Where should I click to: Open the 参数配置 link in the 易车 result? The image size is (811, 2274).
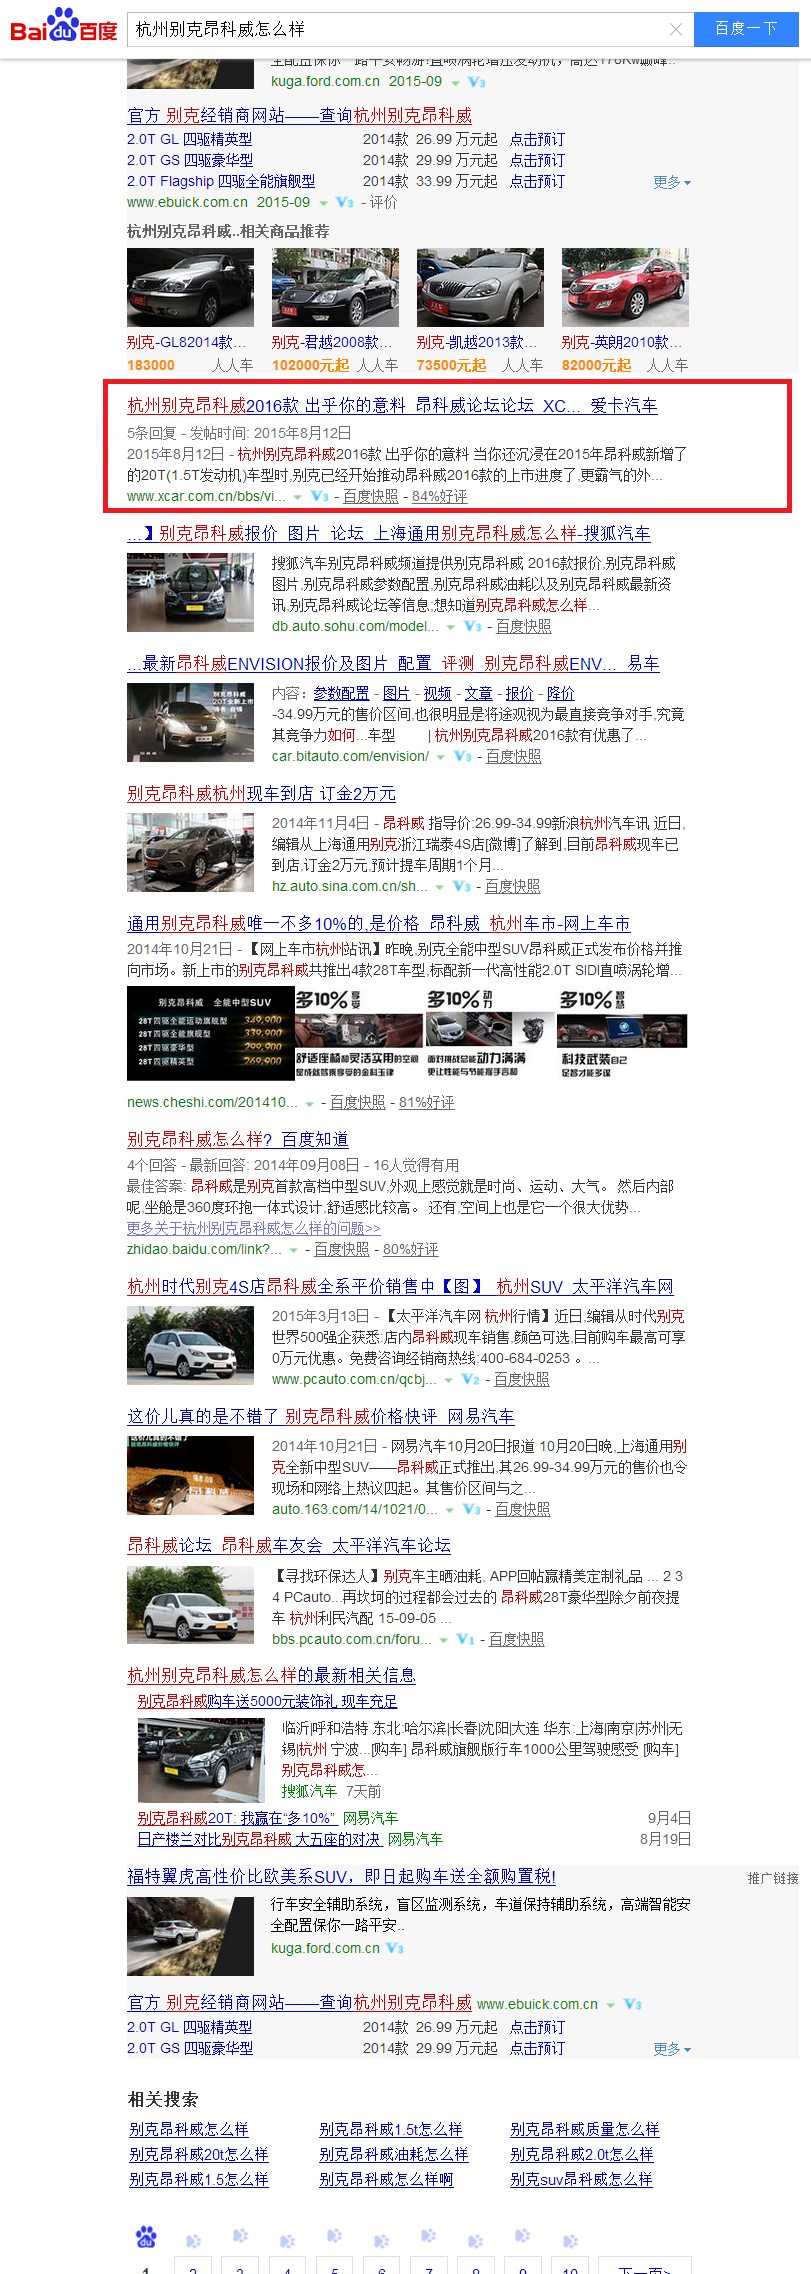[x=341, y=693]
